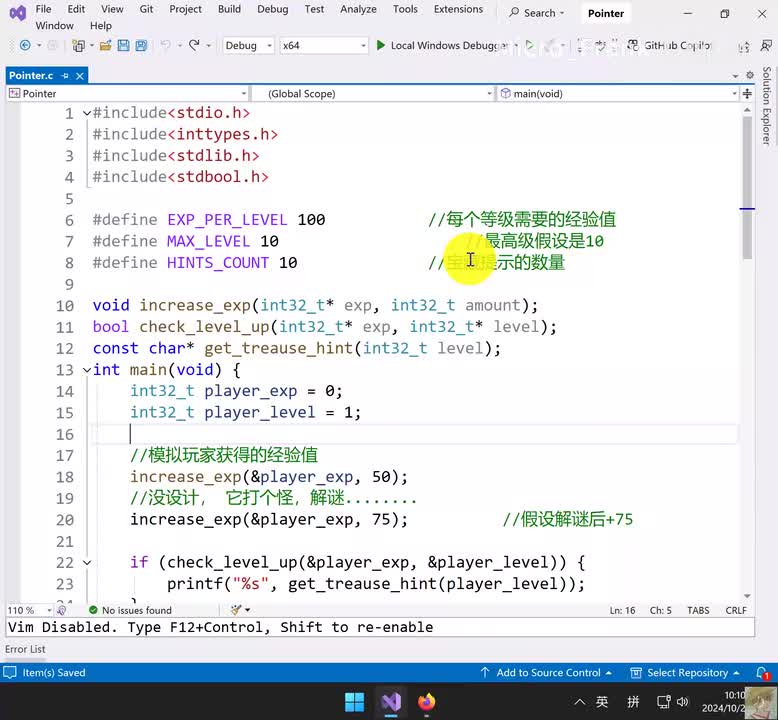Viewport: 778px width, 720px height.
Task: Close the Pointer.c tab with X
Action: click(79, 76)
